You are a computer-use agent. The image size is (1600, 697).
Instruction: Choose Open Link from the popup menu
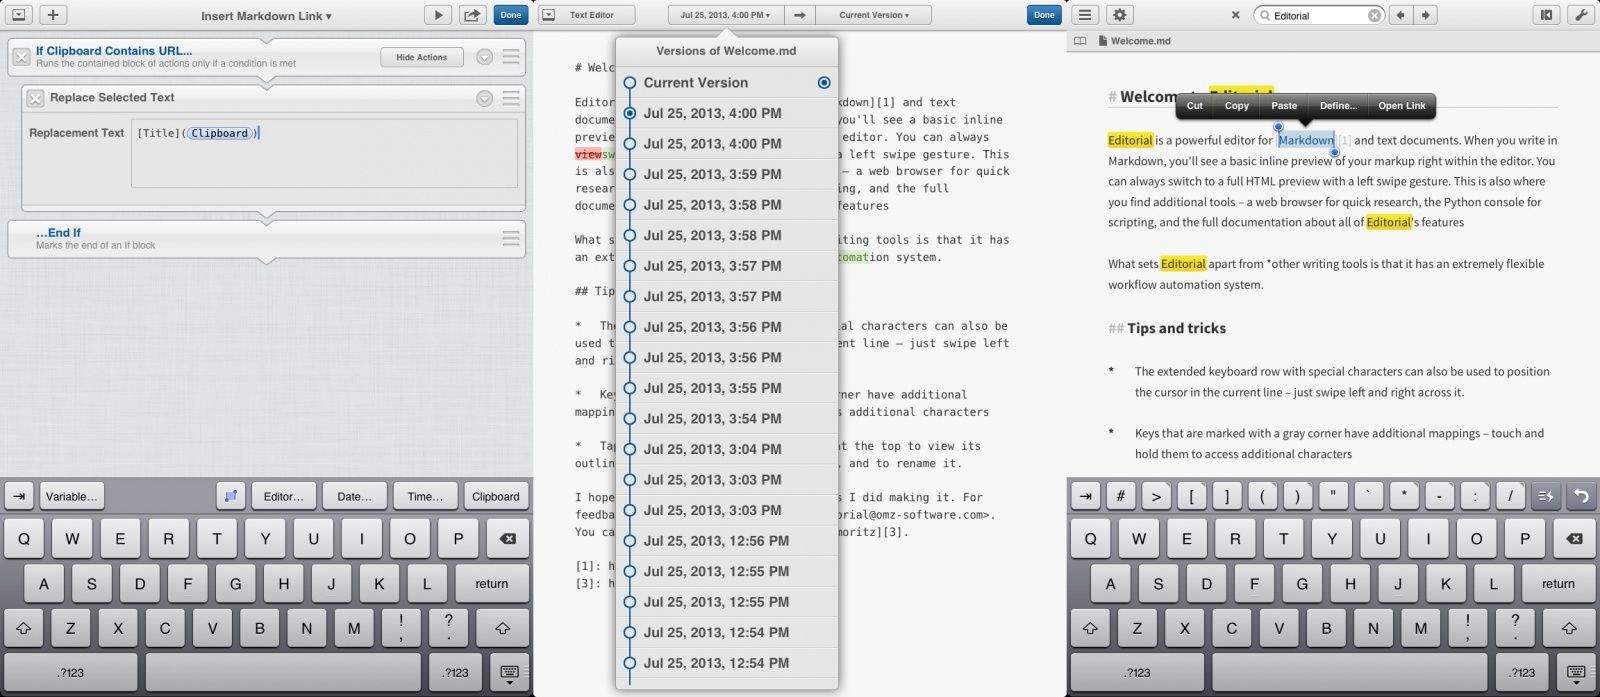1401,106
